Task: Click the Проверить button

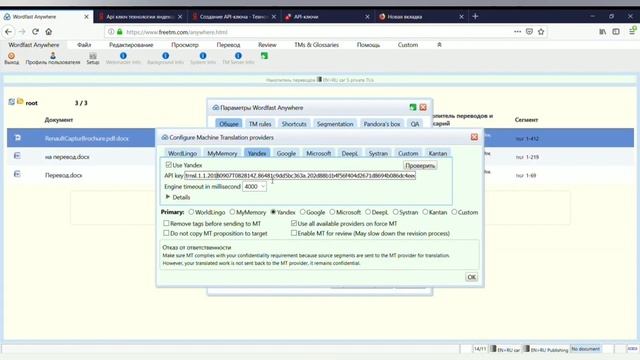Action: point(420,165)
